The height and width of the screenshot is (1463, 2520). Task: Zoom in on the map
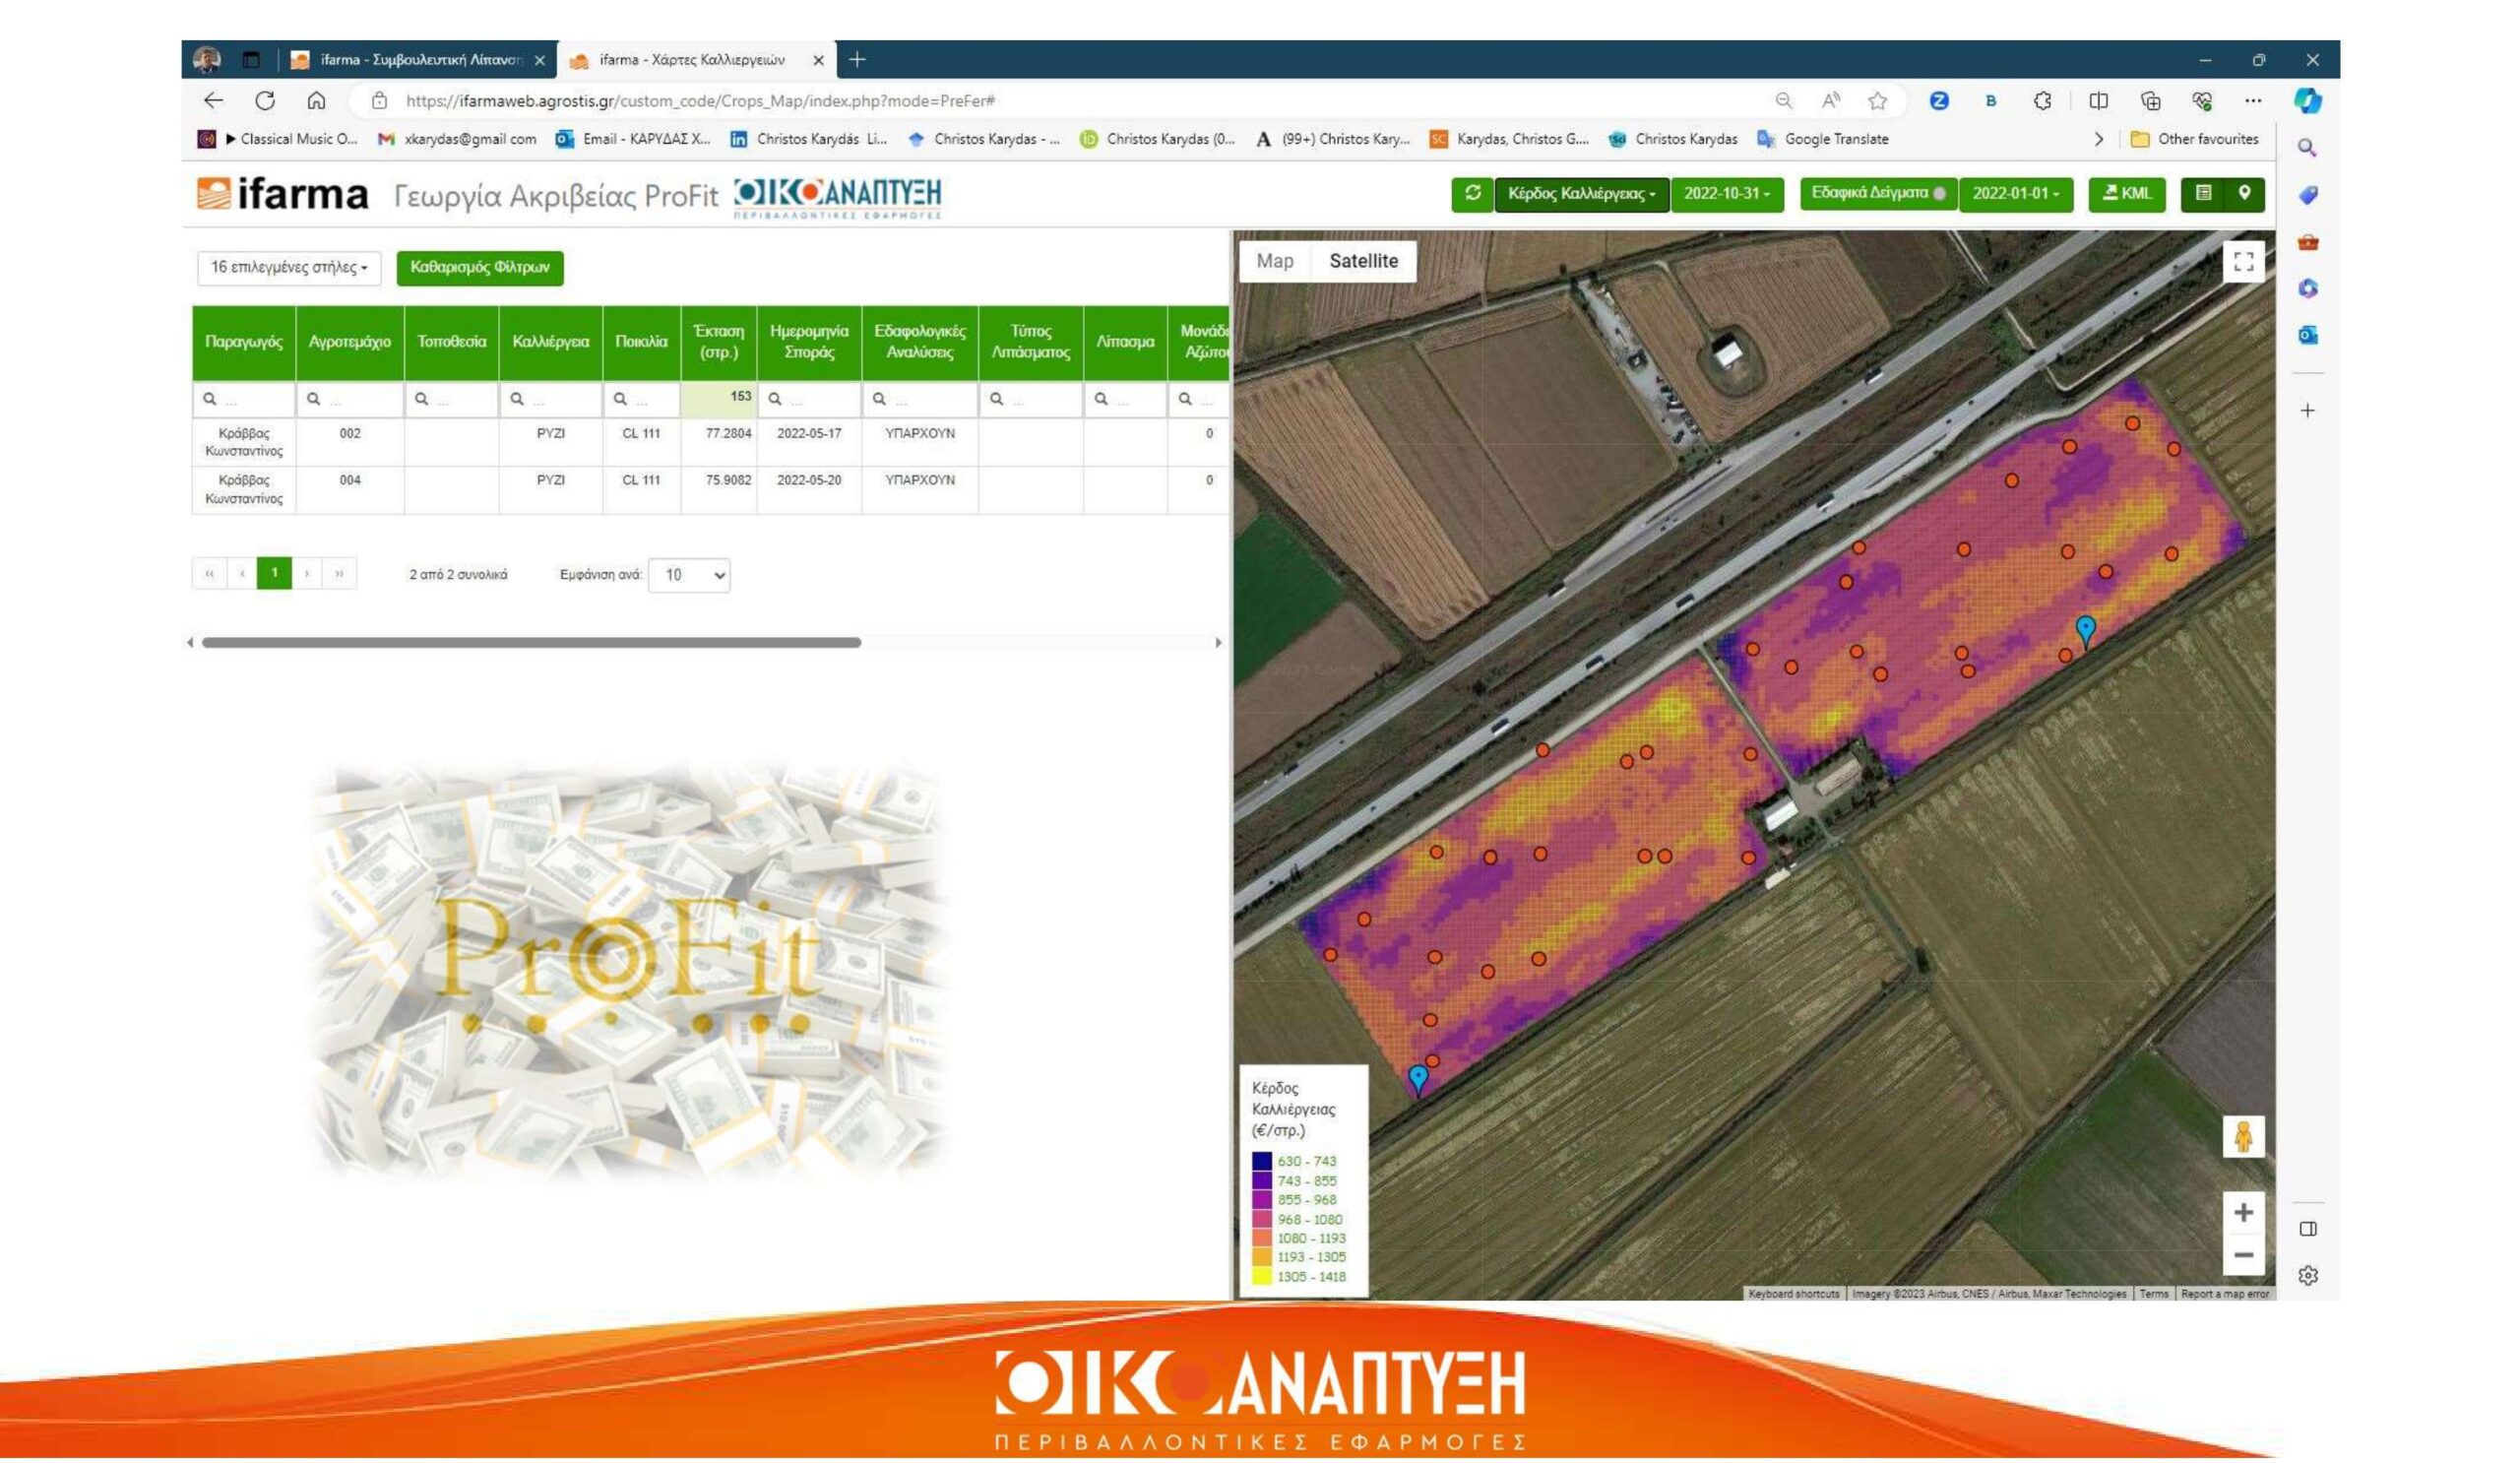pos(2243,1213)
